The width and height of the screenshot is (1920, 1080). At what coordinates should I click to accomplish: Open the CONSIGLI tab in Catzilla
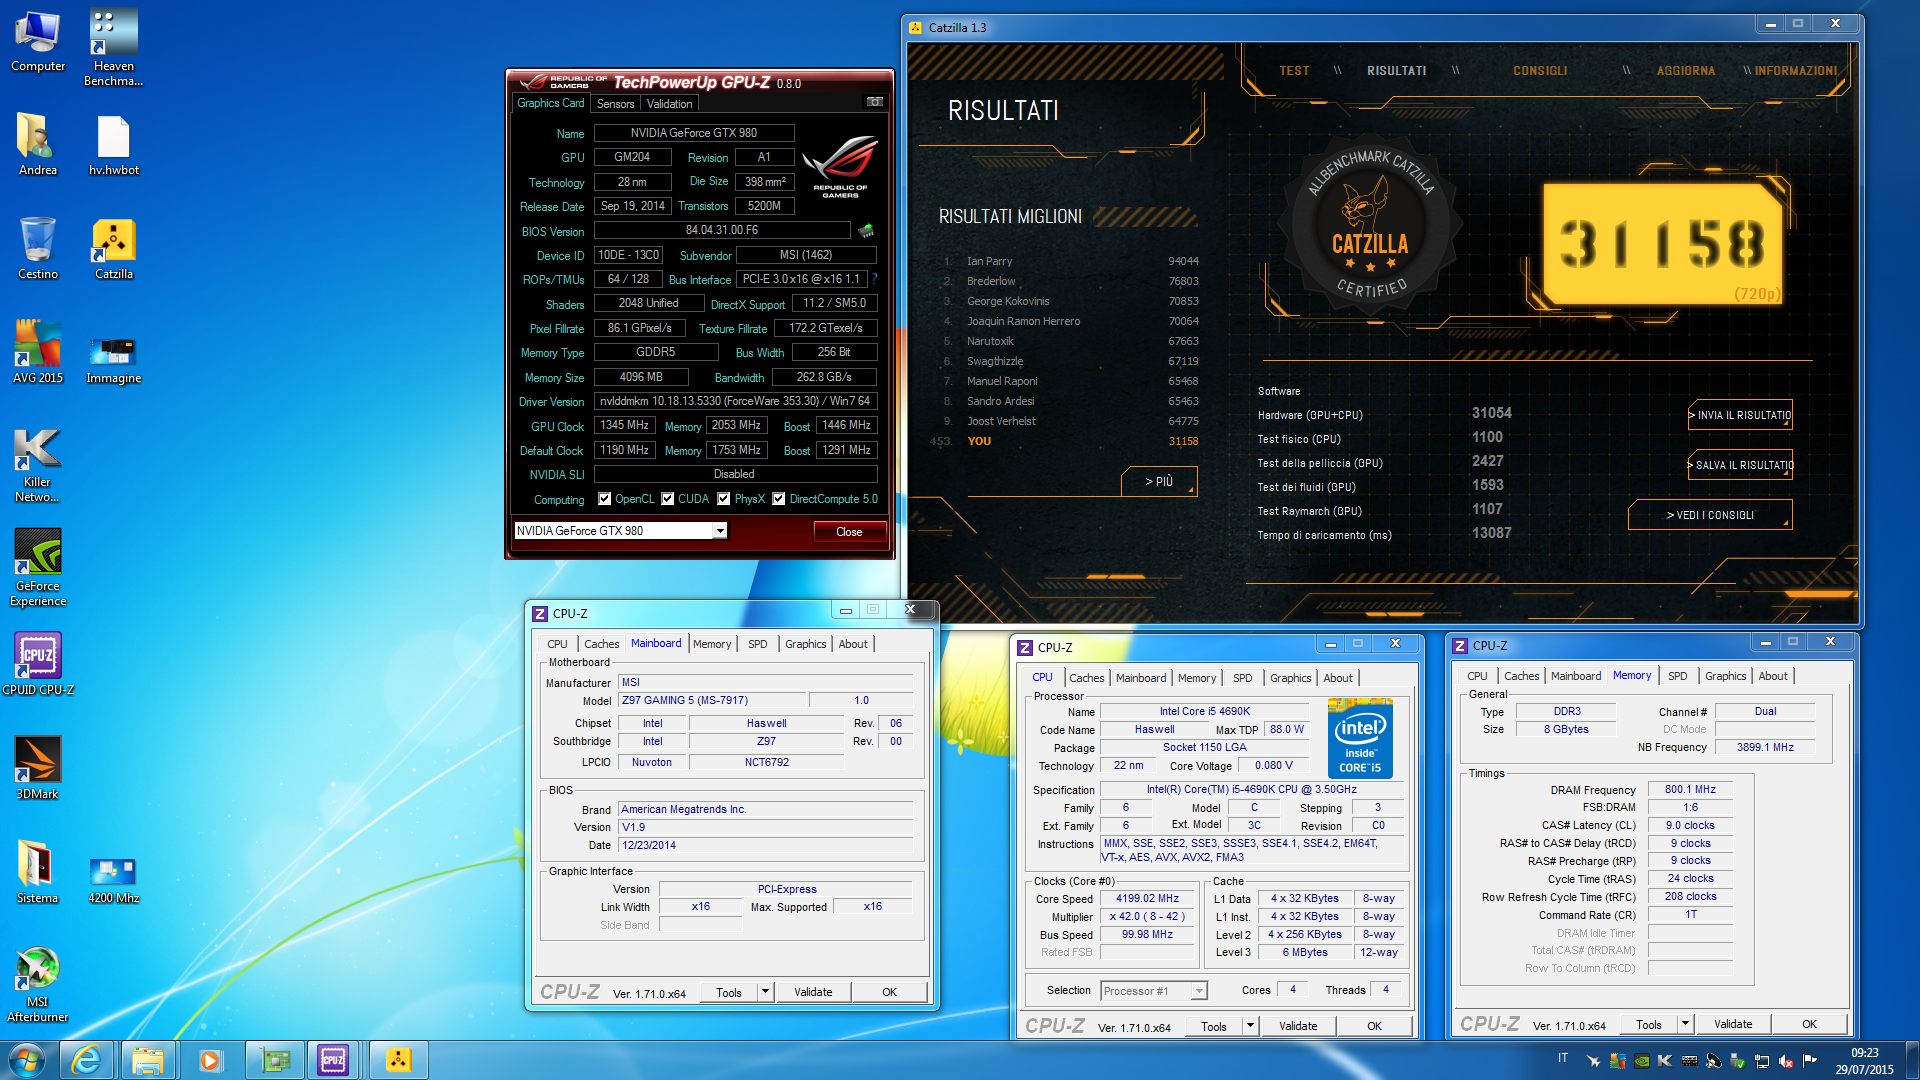(x=1540, y=71)
